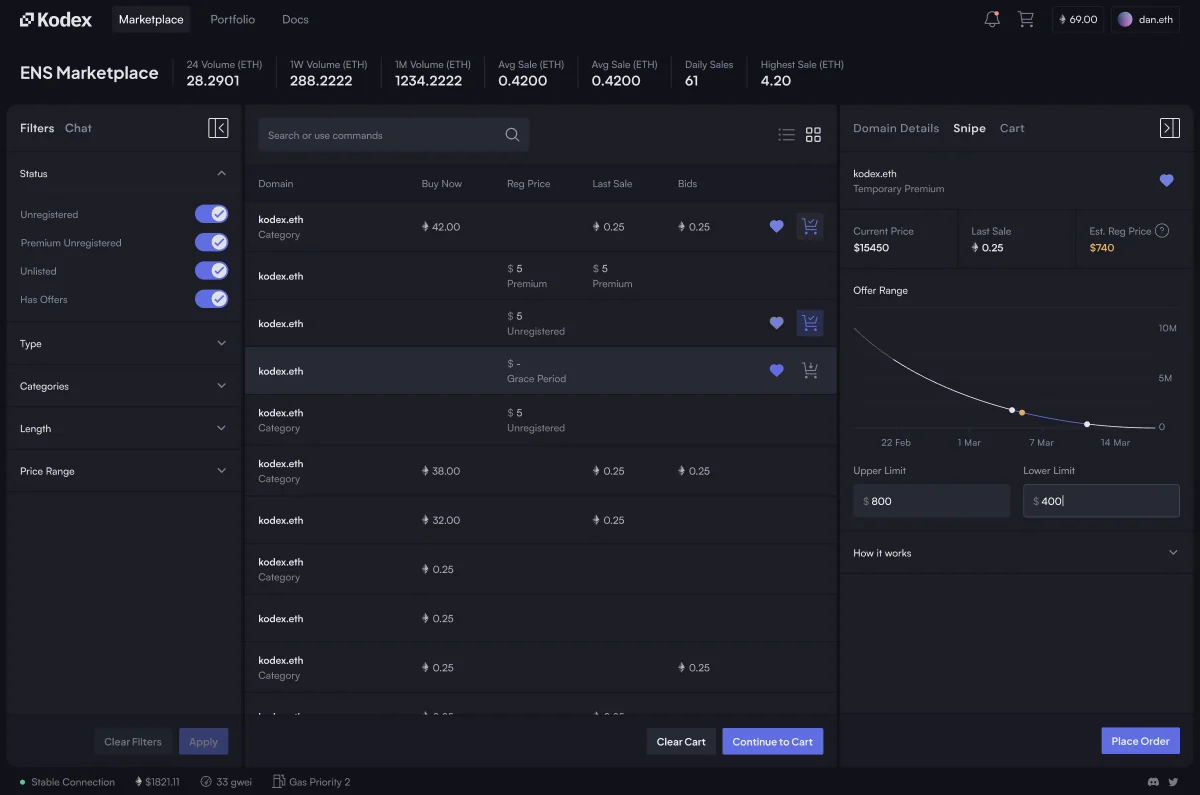Image resolution: width=1200 pixels, height=795 pixels.
Task: Sort by the Buy Now column header
Action: tap(442, 184)
